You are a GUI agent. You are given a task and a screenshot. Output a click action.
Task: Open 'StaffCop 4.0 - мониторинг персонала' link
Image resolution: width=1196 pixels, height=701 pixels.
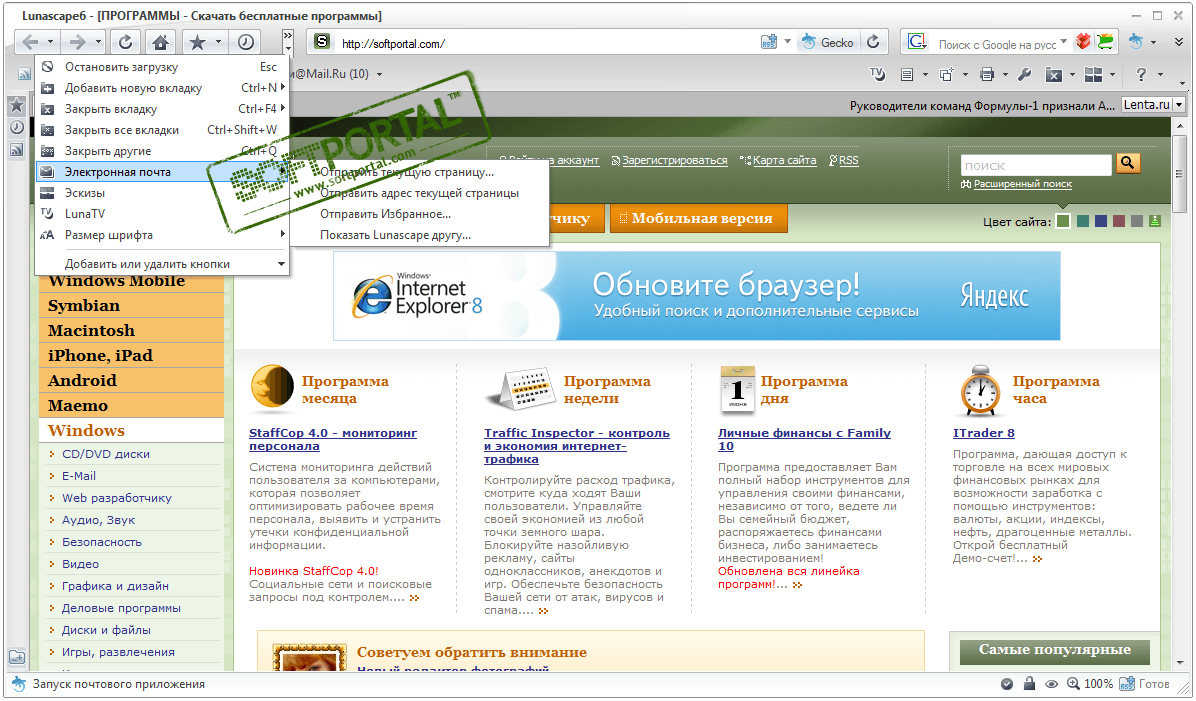(x=333, y=439)
